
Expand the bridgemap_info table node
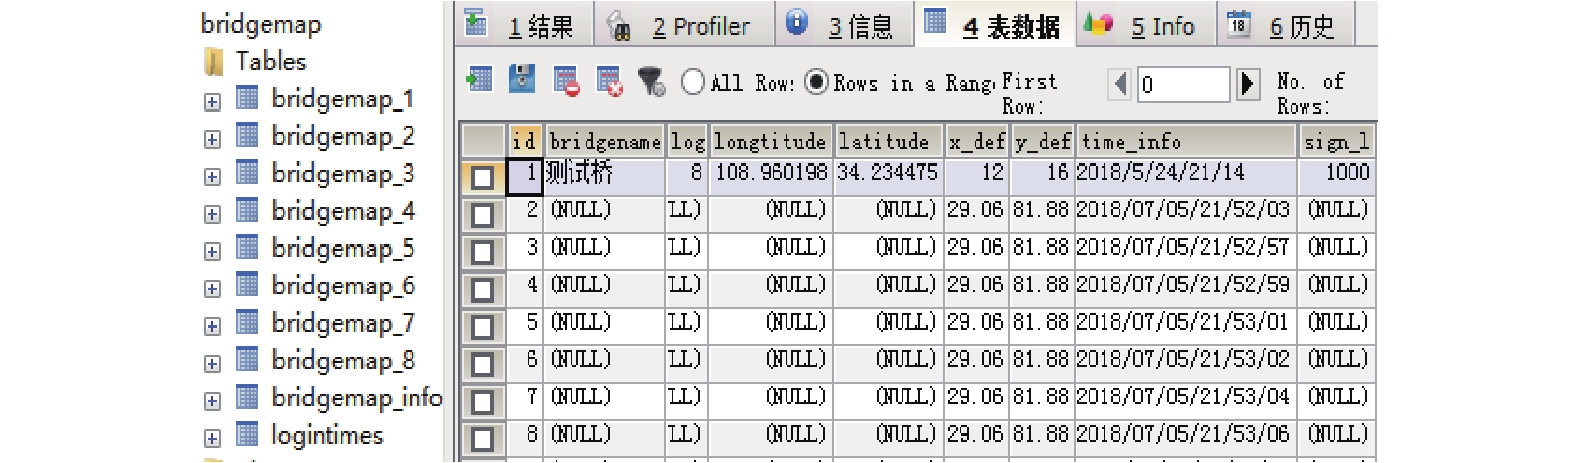tap(212, 401)
